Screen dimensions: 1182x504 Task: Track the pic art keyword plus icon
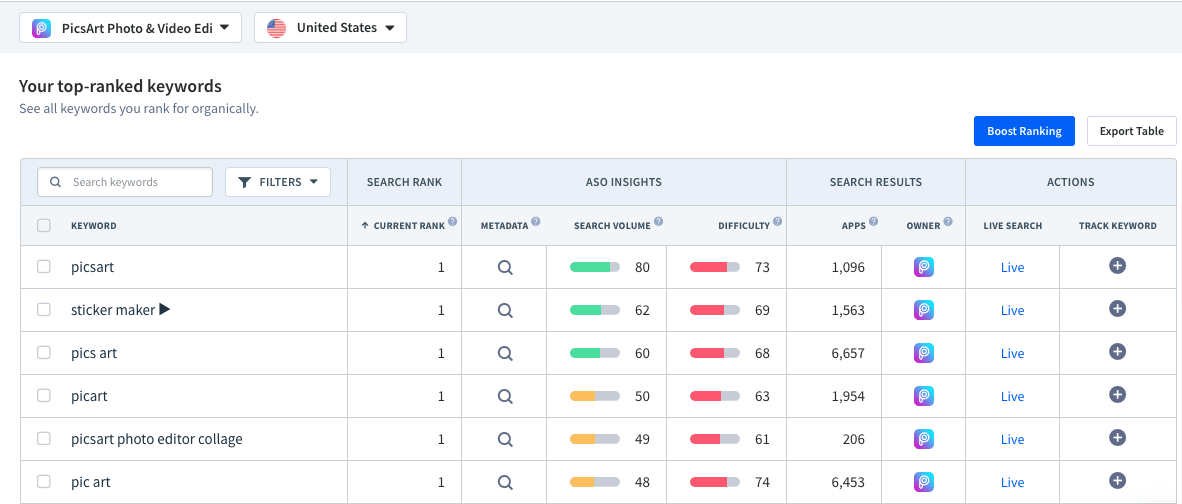tap(1117, 480)
